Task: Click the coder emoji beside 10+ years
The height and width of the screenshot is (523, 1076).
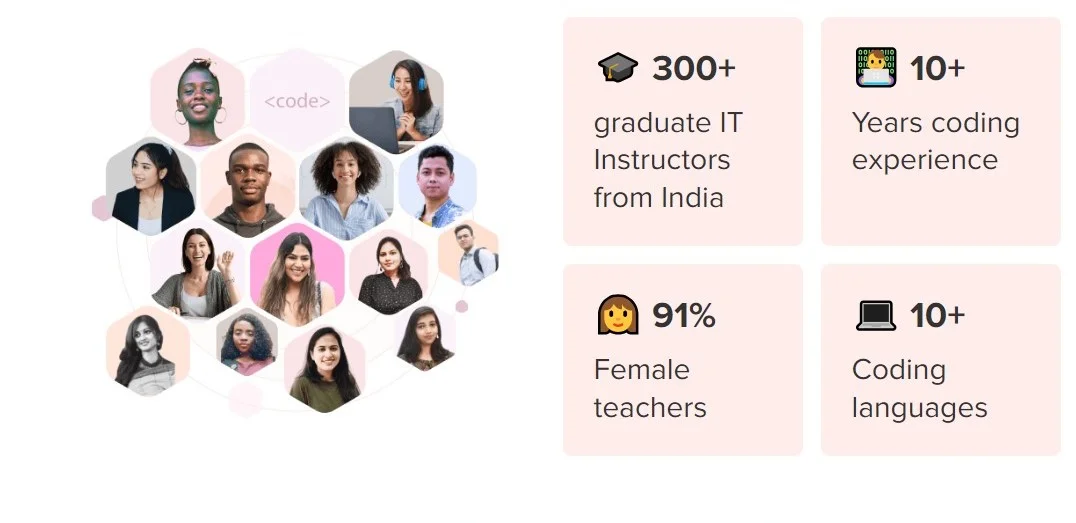Action: (x=876, y=68)
